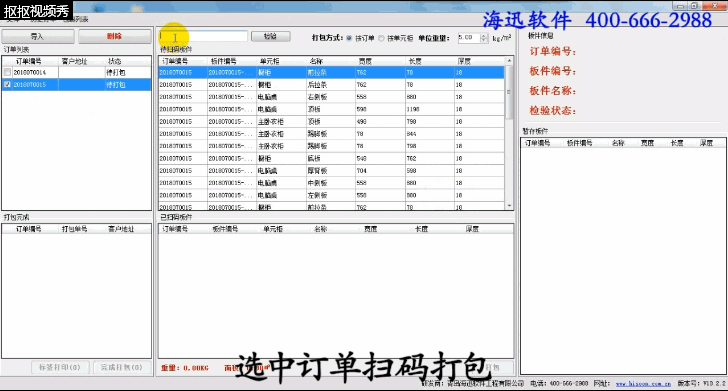Untick the checkbox for order 2018070015
This screenshot has width=728, height=391.
pos(7,85)
